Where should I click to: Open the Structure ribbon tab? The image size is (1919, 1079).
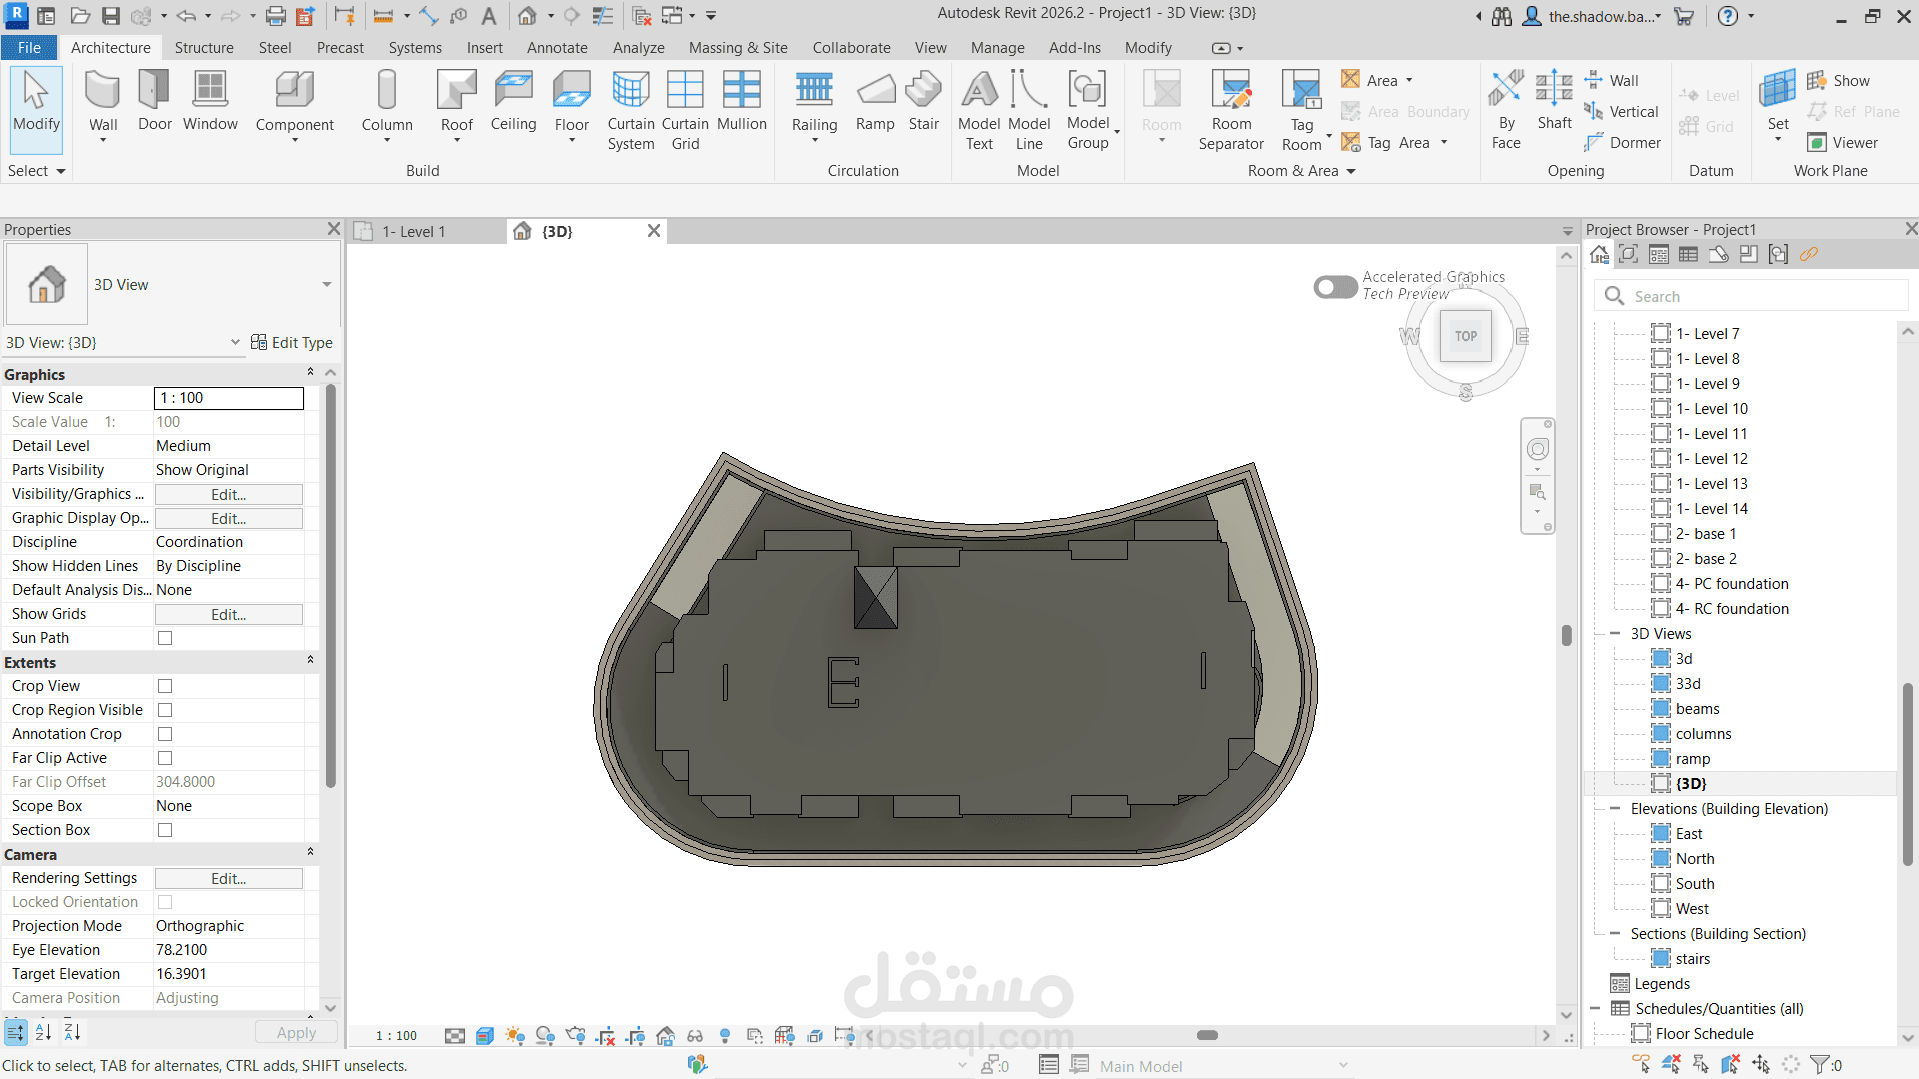coord(204,48)
